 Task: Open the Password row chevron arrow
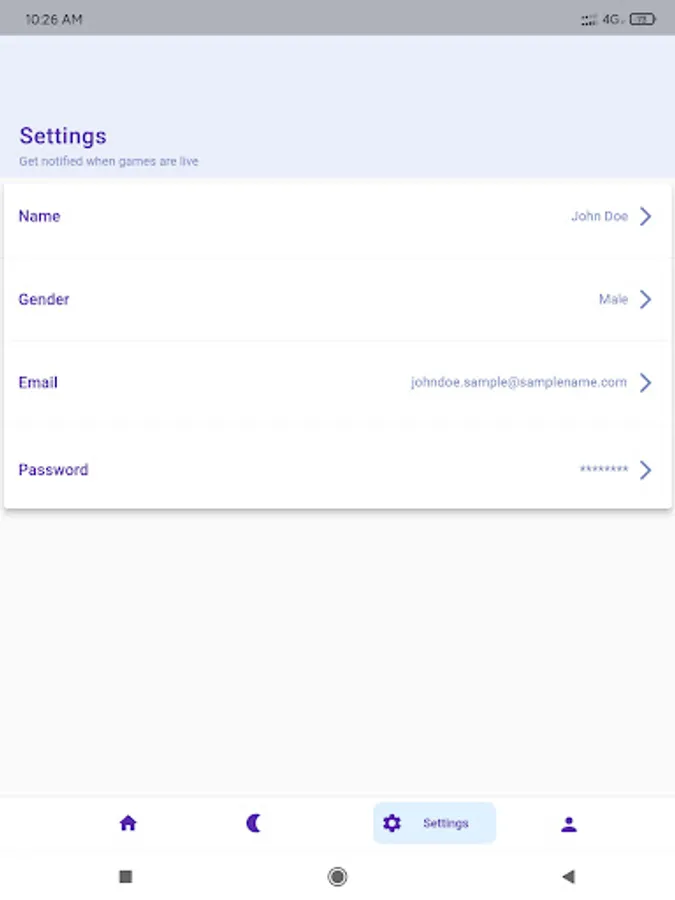(x=646, y=470)
